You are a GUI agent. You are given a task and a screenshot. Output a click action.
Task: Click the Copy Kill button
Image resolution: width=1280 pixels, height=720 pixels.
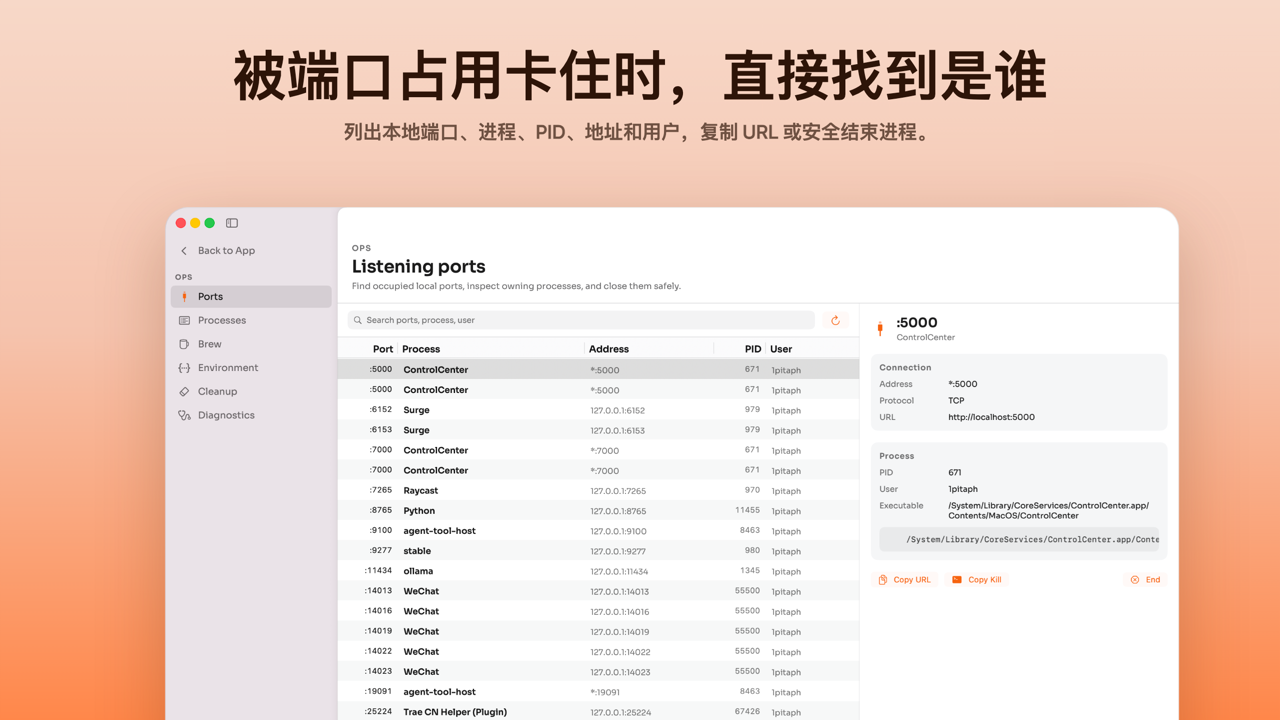[x=977, y=580]
